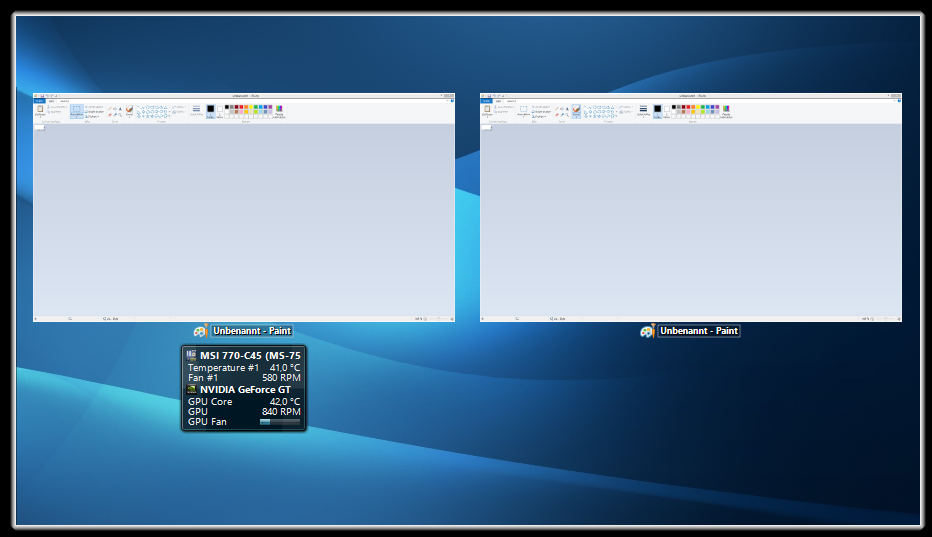Select the Brushes tool in left Paint window

[x=129, y=111]
